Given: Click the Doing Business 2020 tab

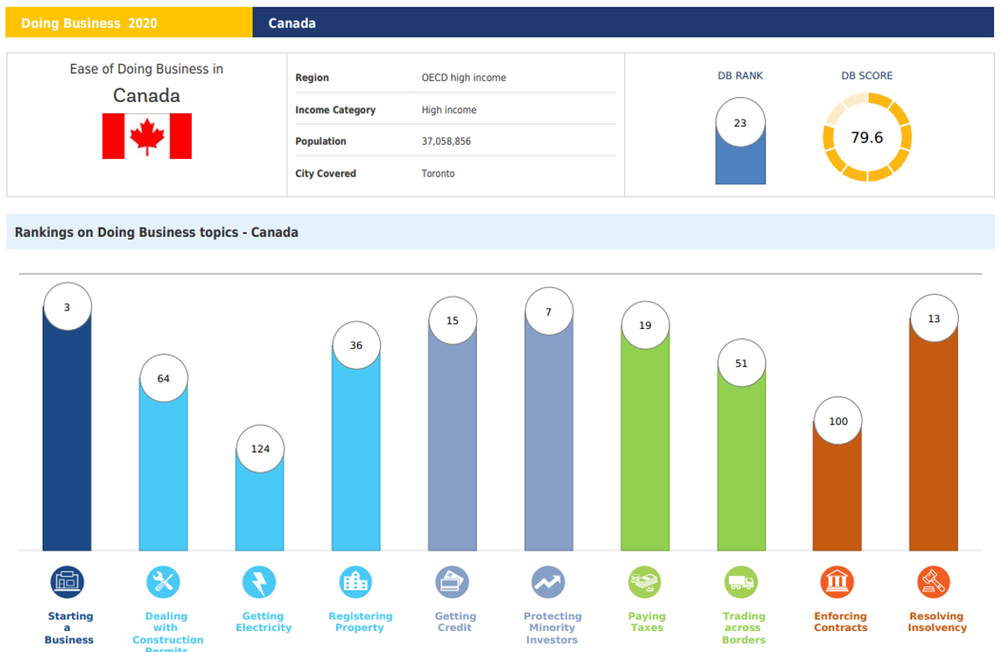Looking at the screenshot, I should point(128,23).
